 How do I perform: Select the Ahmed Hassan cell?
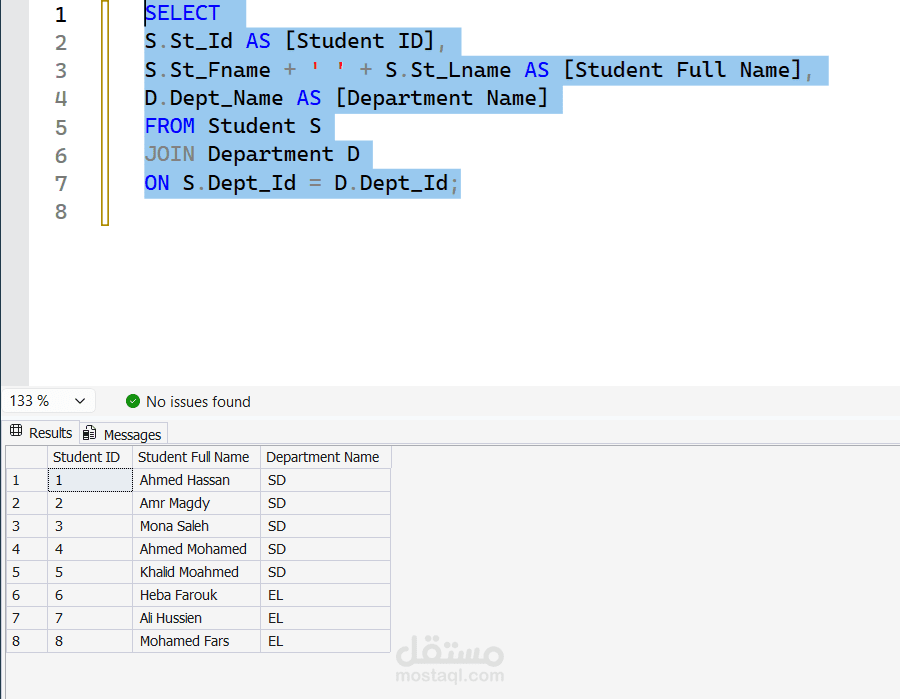(x=196, y=480)
